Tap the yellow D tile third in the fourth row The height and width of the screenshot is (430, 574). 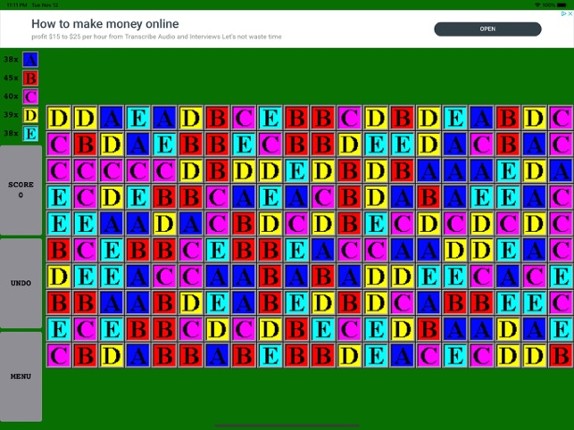click(112, 197)
